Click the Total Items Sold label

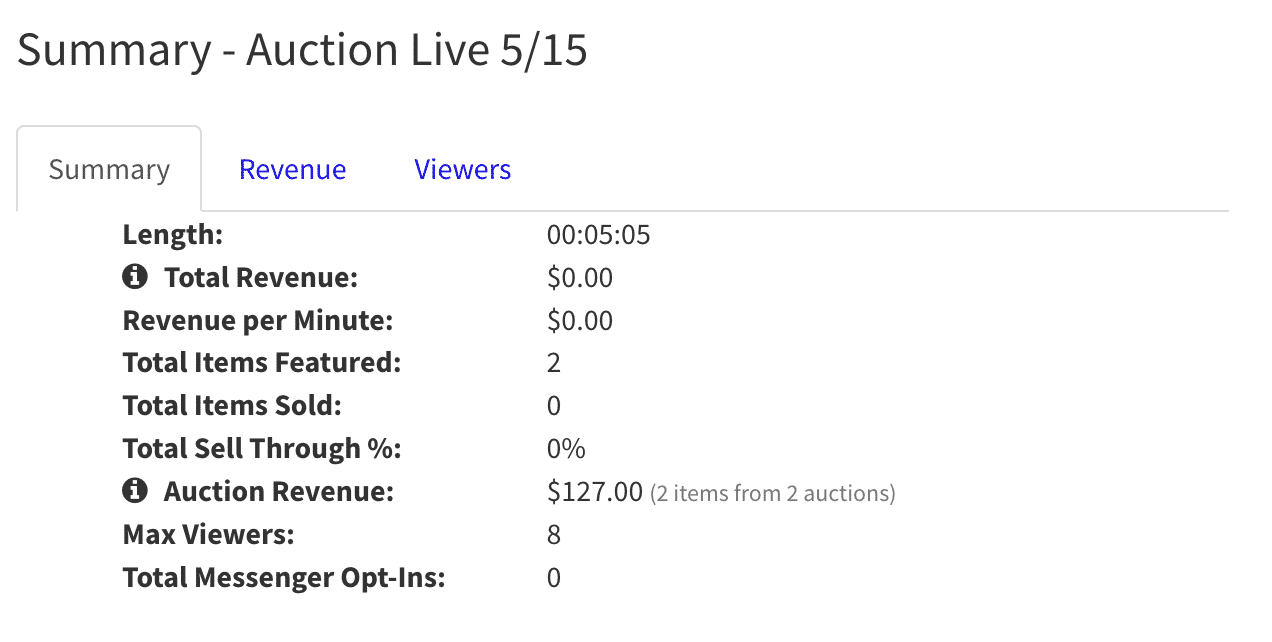232,406
